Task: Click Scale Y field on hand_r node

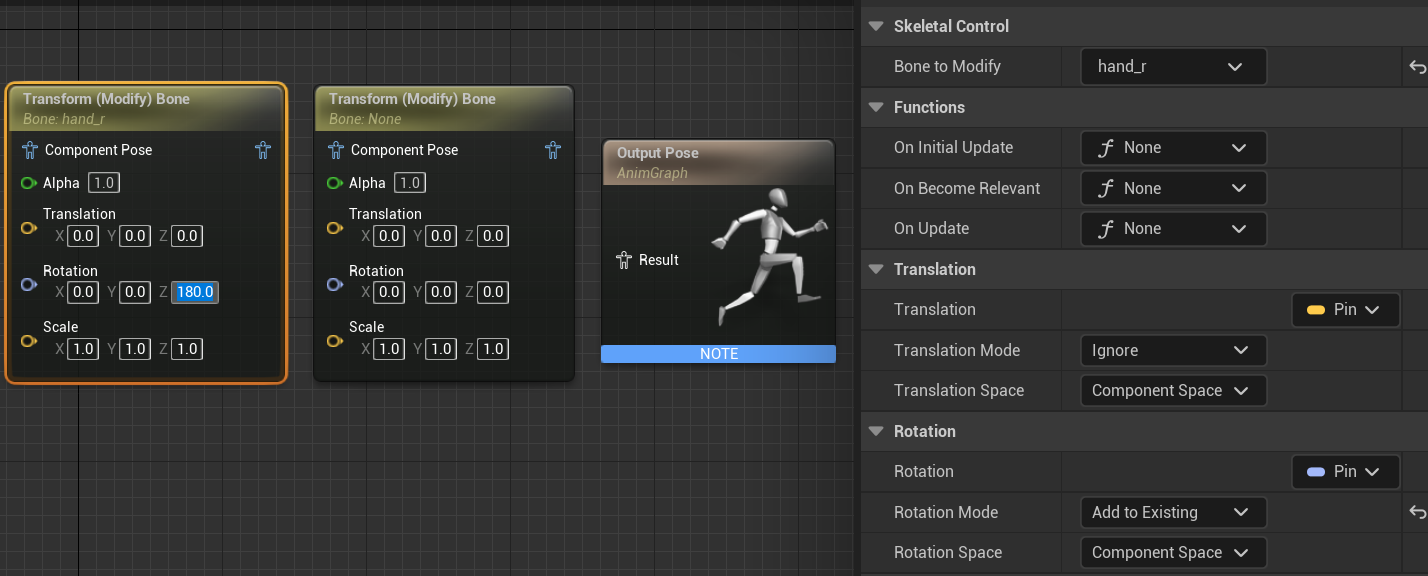Action: tap(136, 349)
